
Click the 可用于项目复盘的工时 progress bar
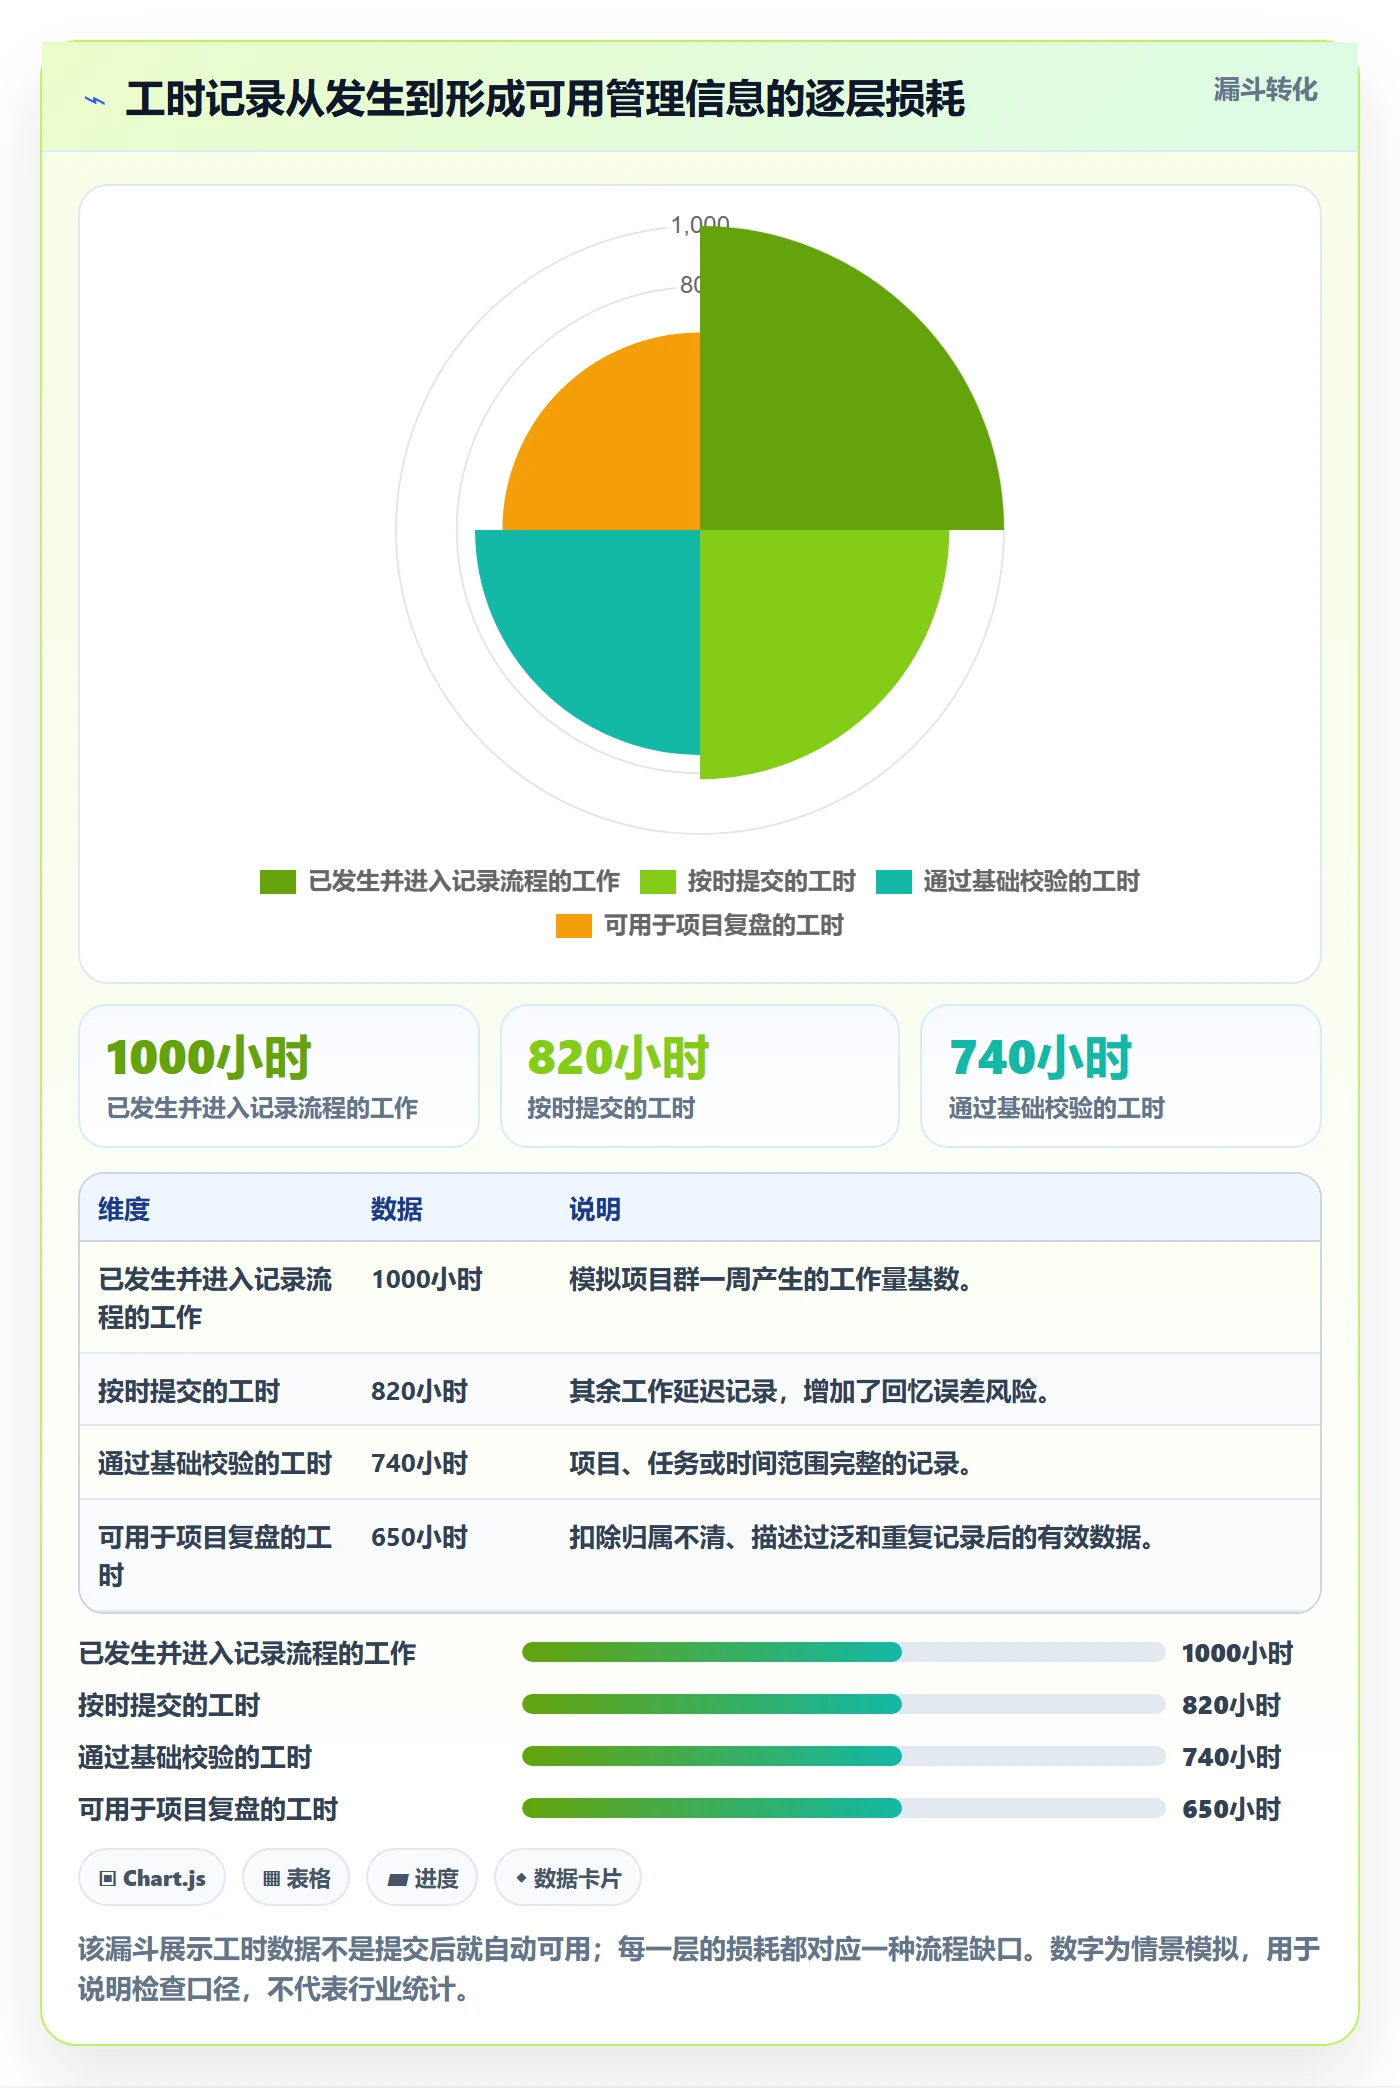(x=843, y=1808)
